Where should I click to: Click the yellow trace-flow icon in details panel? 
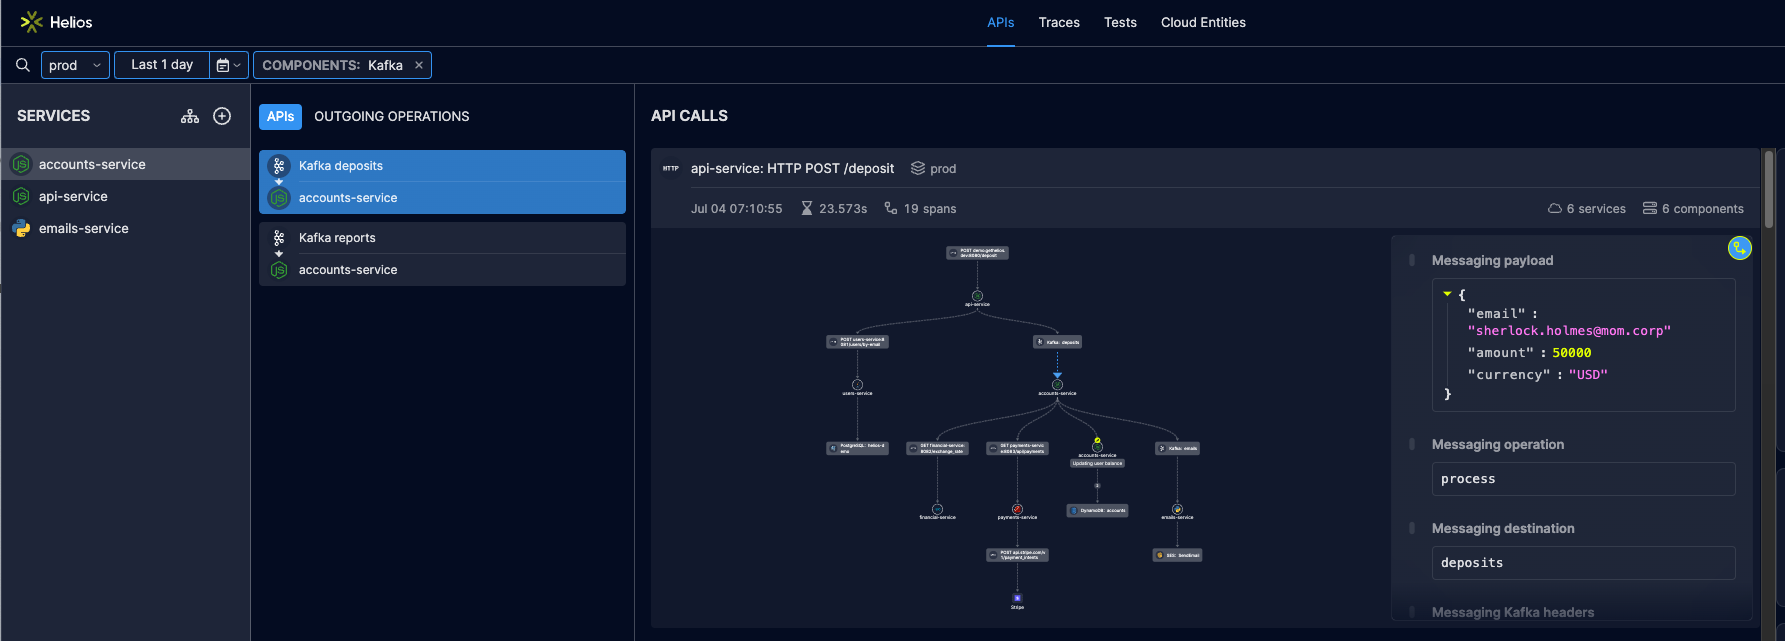(1740, 248)
